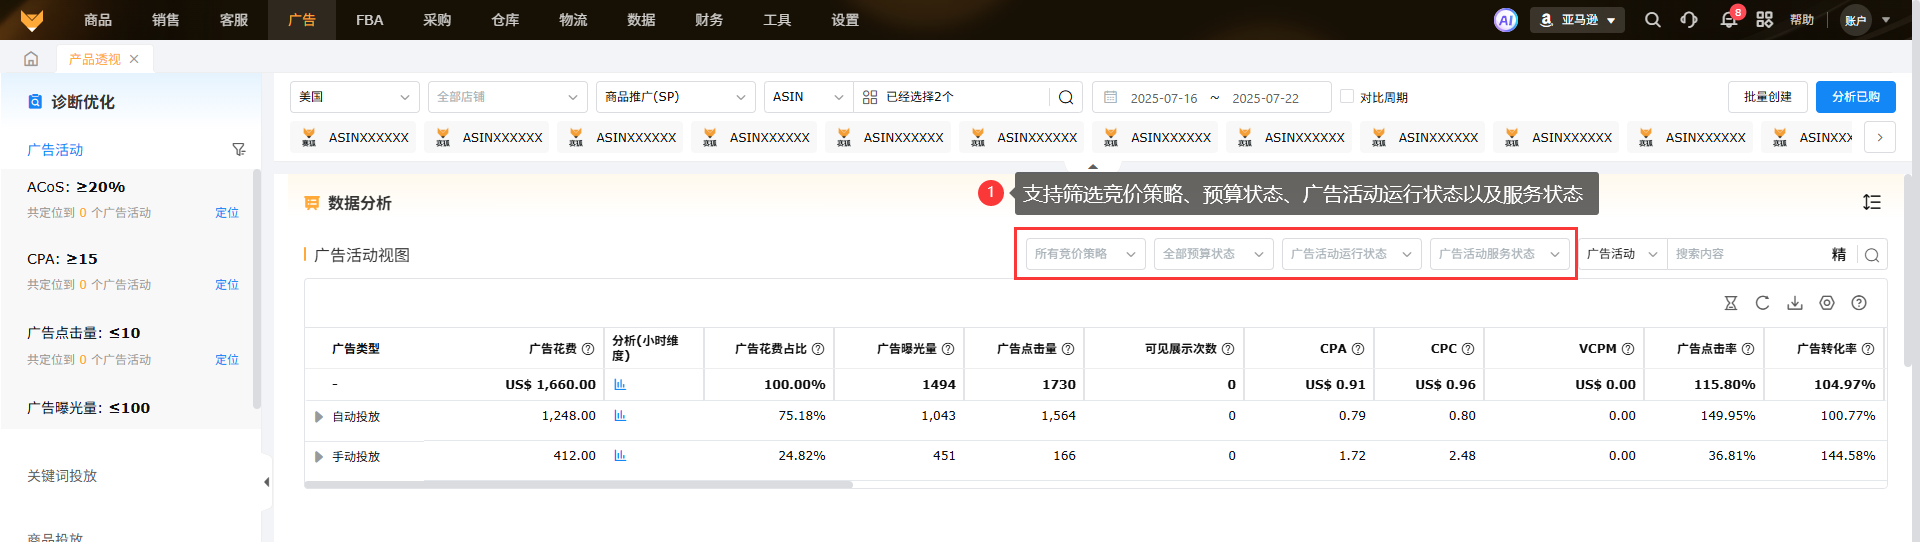Image resolution: width=1920 pixels, height=542 pixels.
Task: Expand the 自动投放 row
Action: tap(319, 417)
